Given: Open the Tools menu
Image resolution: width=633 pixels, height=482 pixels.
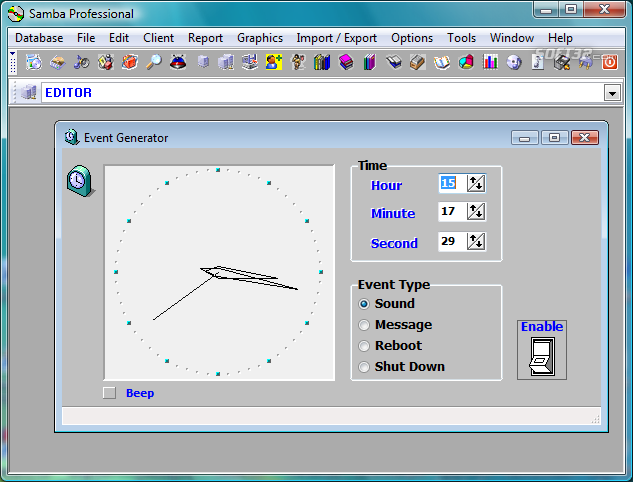Looking at the screenshot, I should [461, 38].
